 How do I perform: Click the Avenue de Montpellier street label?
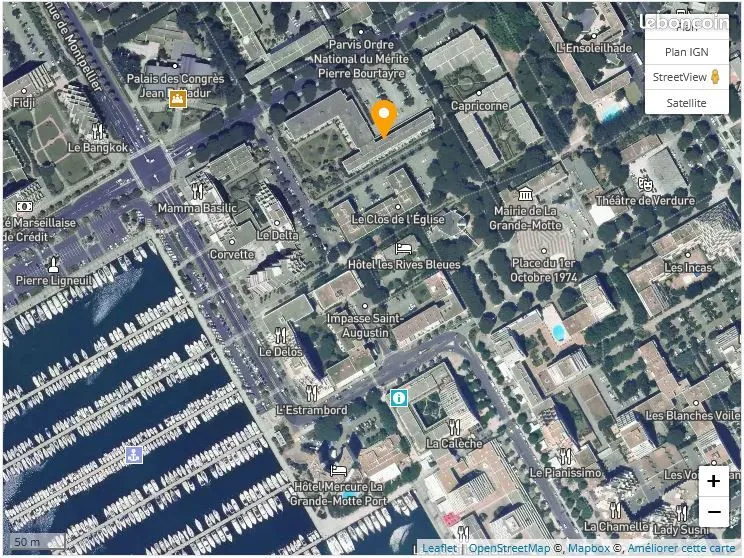(x=74, y=46)
